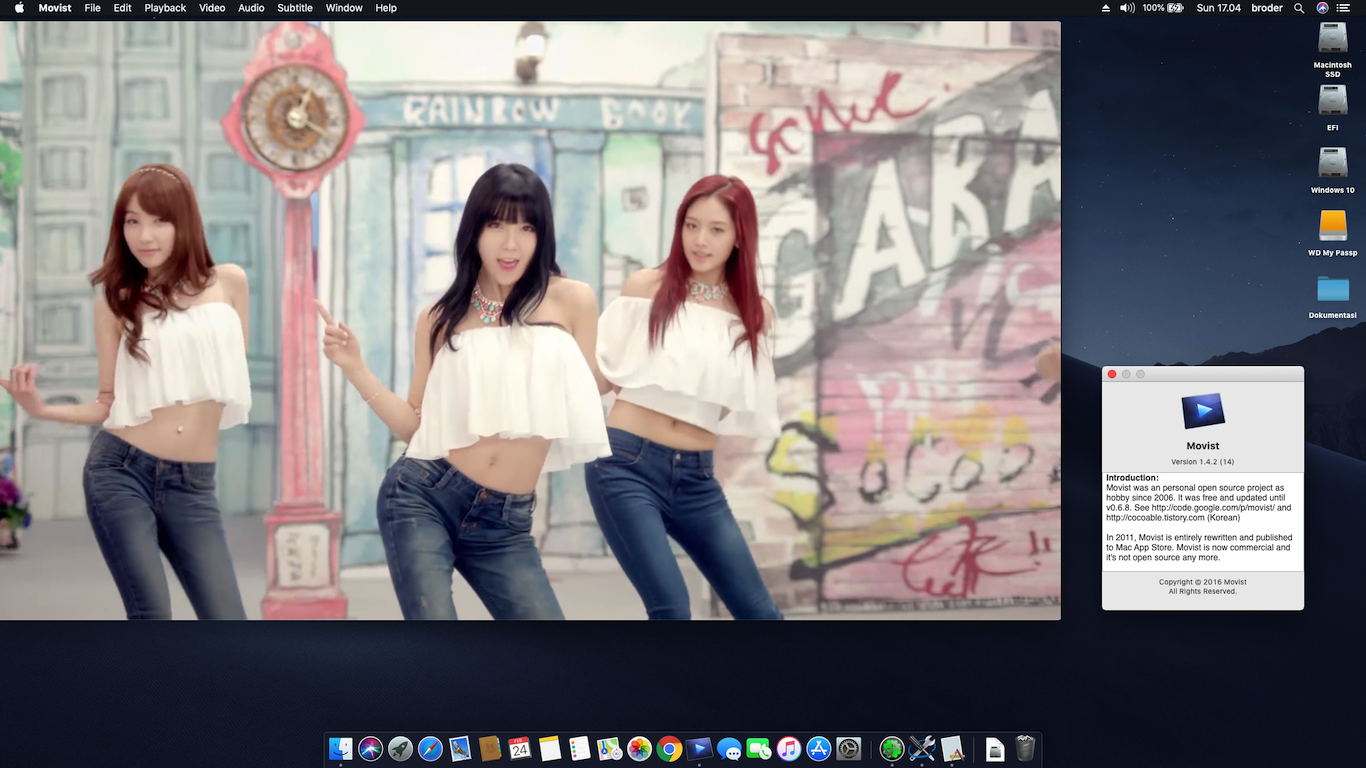
Task: Open Reminders list icon in Dock
Action: click(x=580, y=748)
